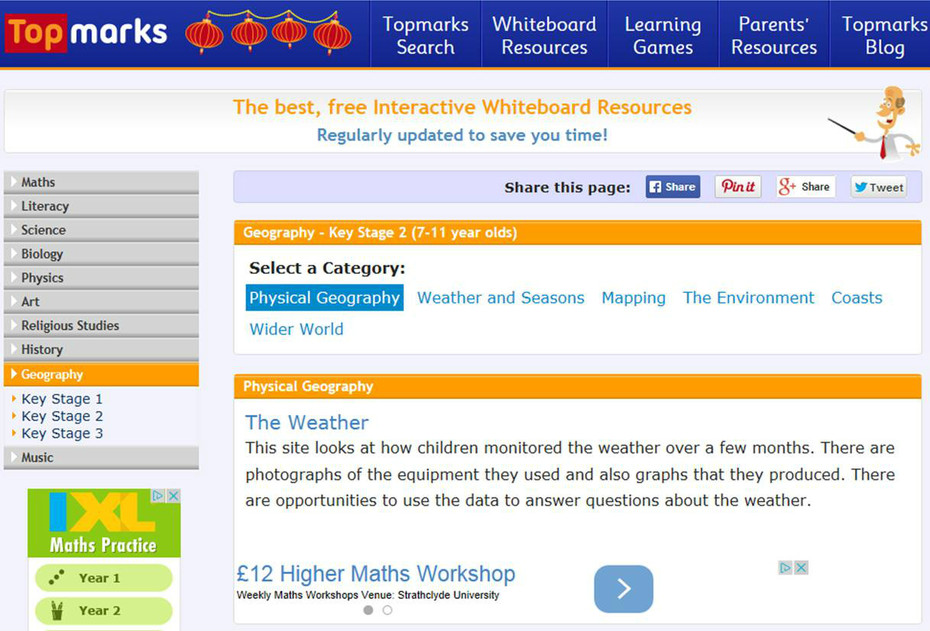Share page on Google Plus
This screenshot has width=930, height=631.
click(805, 187)
